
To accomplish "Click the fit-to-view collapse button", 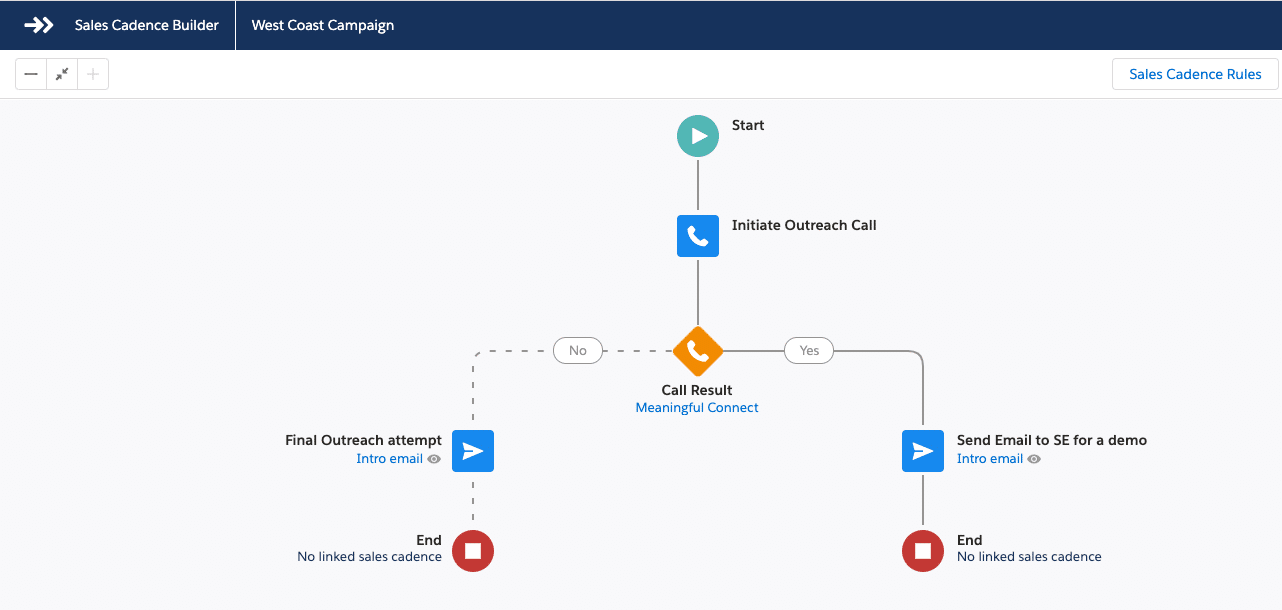I will (62, 74).
